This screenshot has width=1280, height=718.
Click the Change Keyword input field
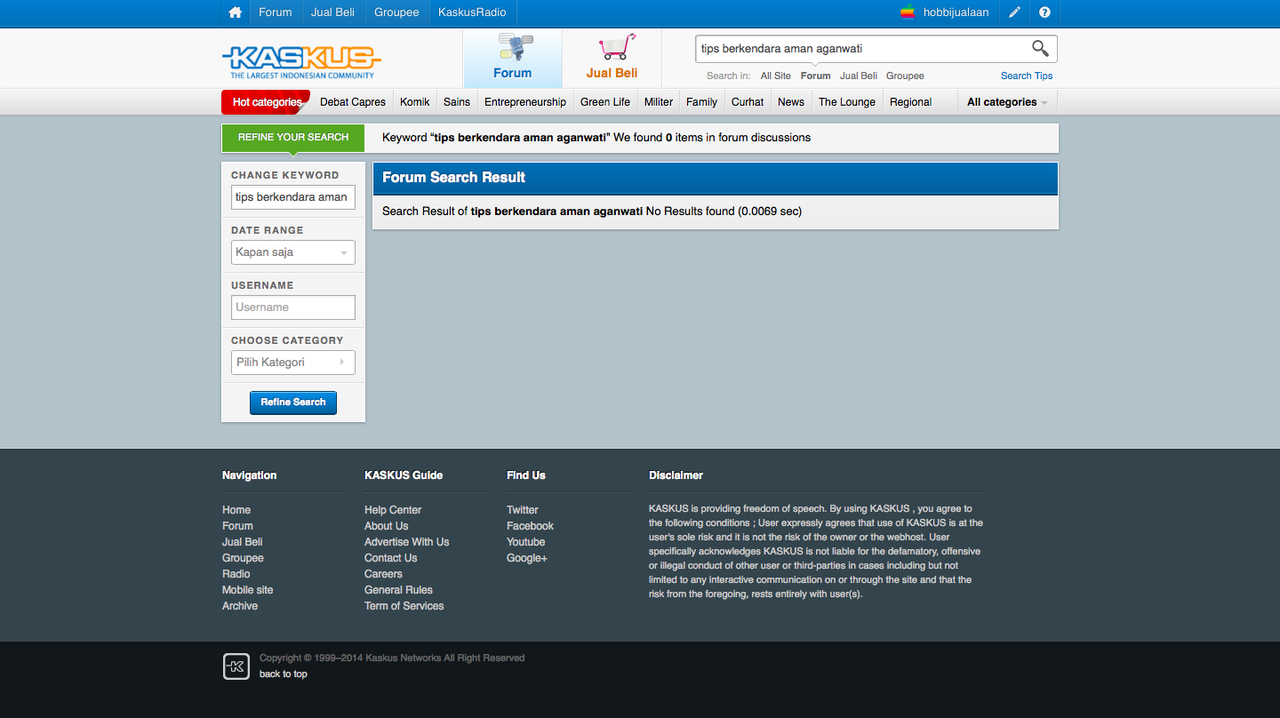pyautogui.click(x=293, y=197)
